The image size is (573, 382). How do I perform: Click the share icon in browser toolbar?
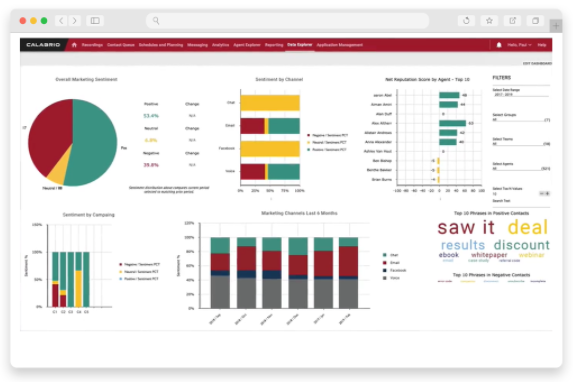click(x=512, y=20)
